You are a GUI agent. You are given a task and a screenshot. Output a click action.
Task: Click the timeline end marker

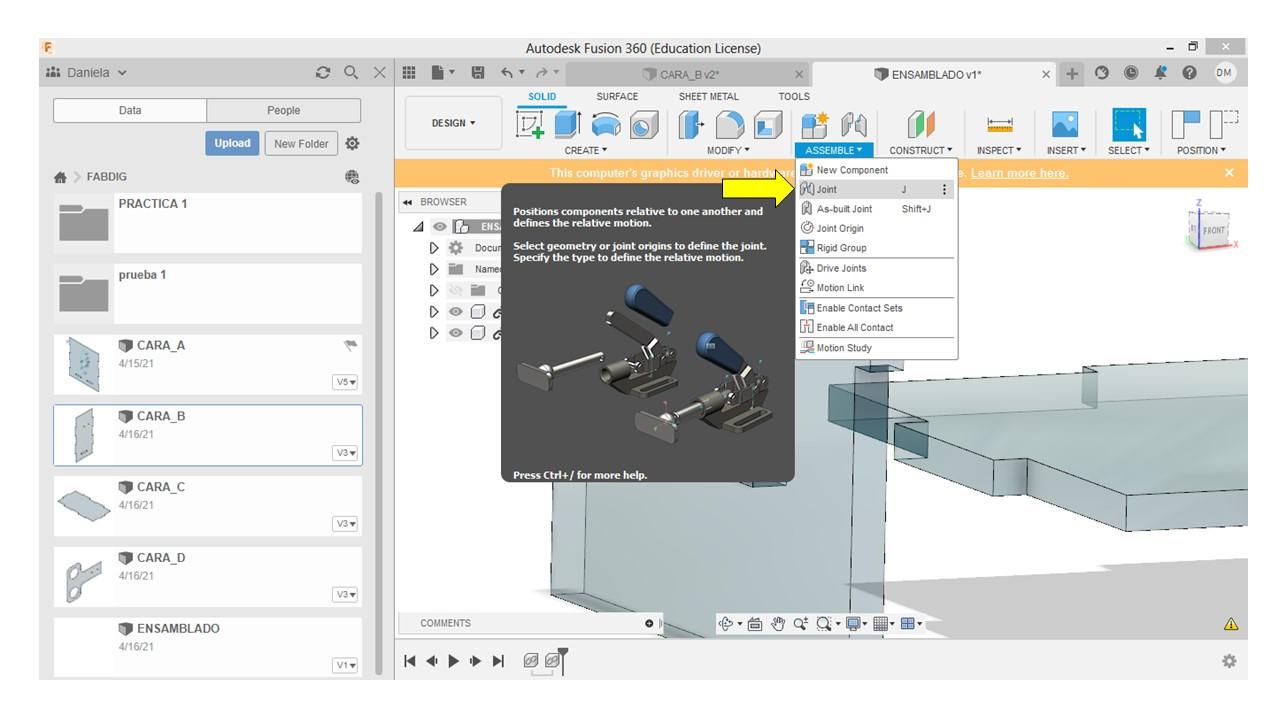click(x=563, y=660)
